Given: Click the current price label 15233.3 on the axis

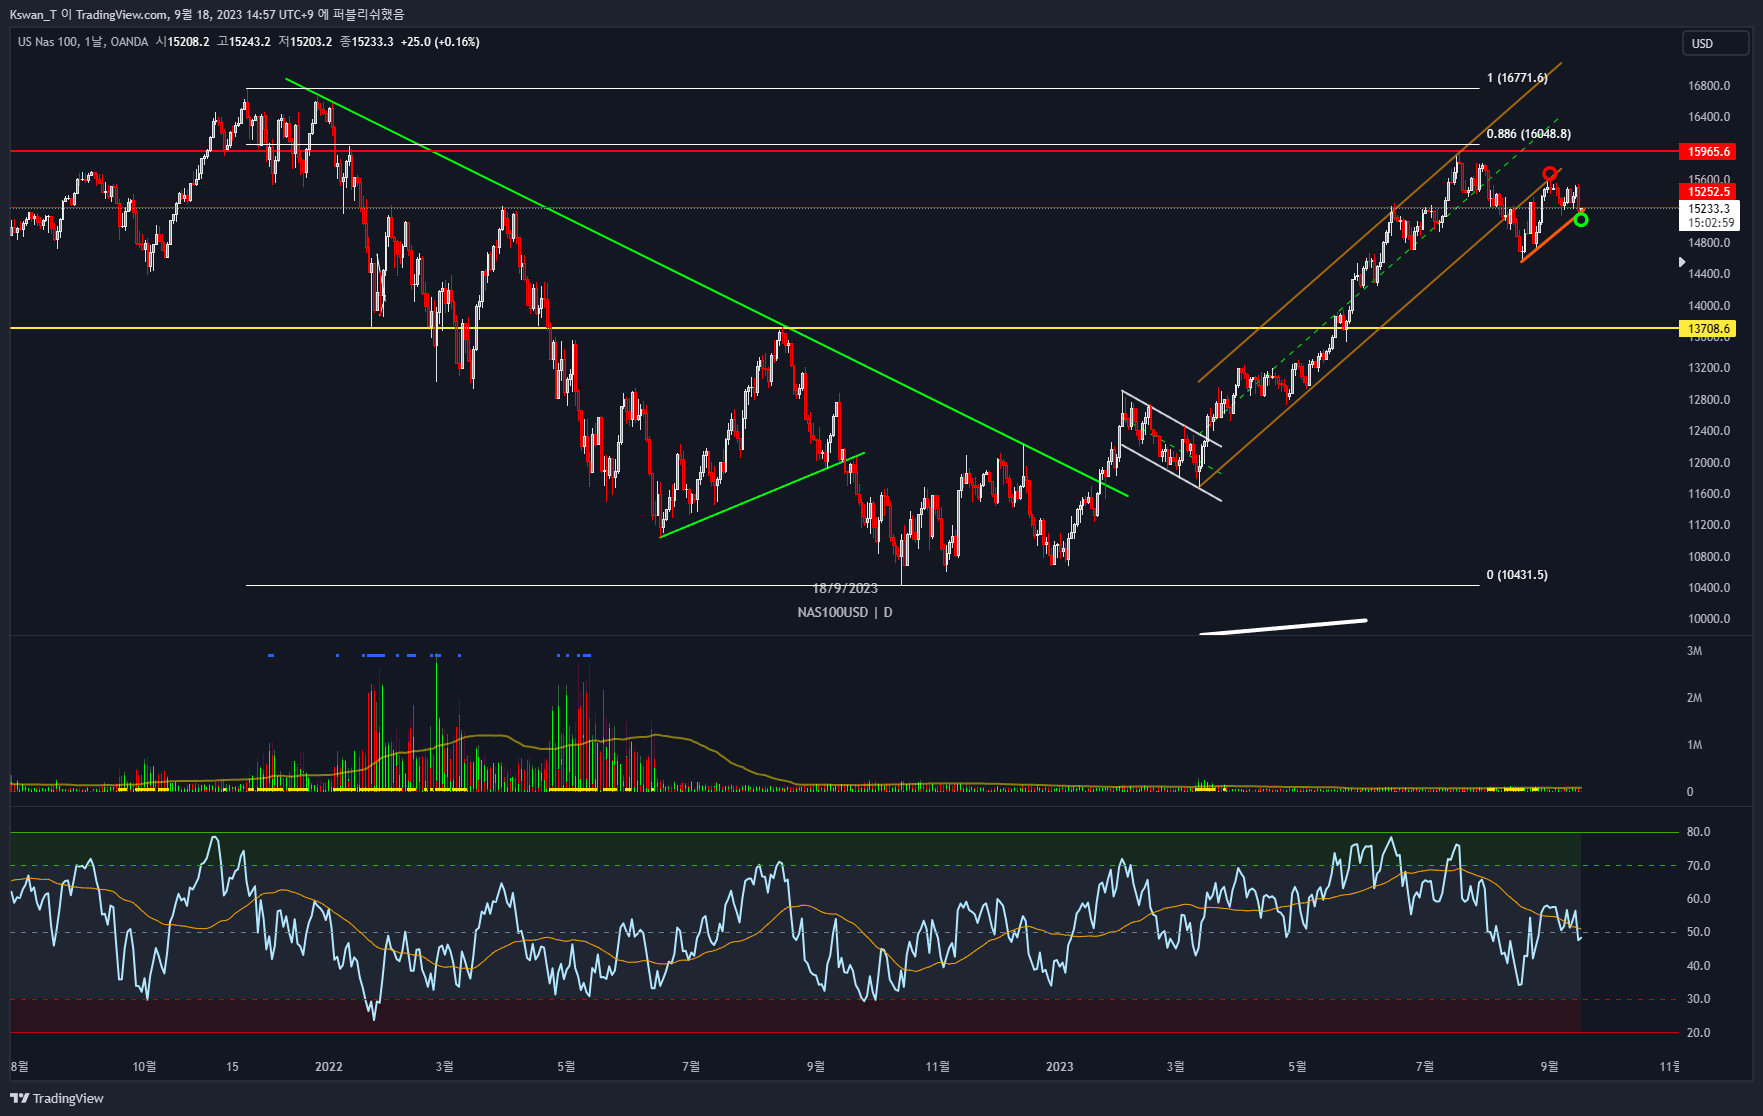Looking at the screenshot, I should tap(1709, 209).
